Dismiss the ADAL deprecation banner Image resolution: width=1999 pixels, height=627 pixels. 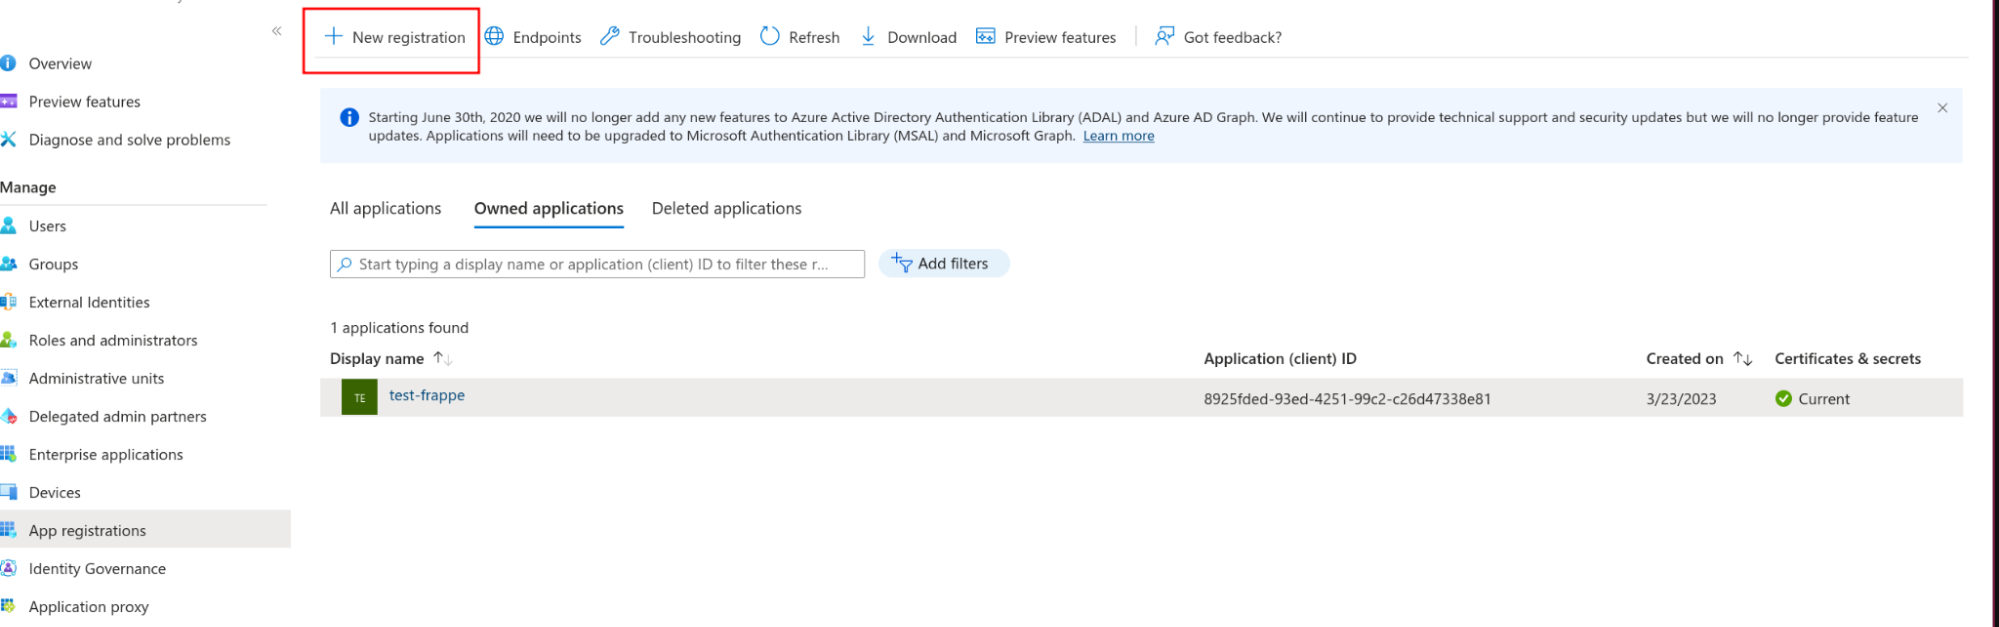coord(1942,108)
